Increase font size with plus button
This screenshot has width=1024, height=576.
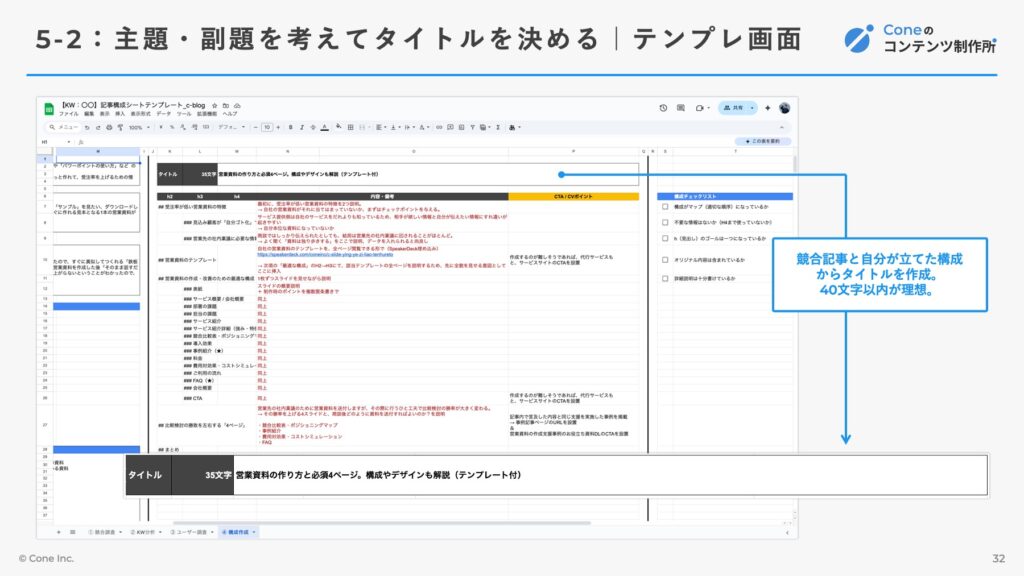click(278, 127)
